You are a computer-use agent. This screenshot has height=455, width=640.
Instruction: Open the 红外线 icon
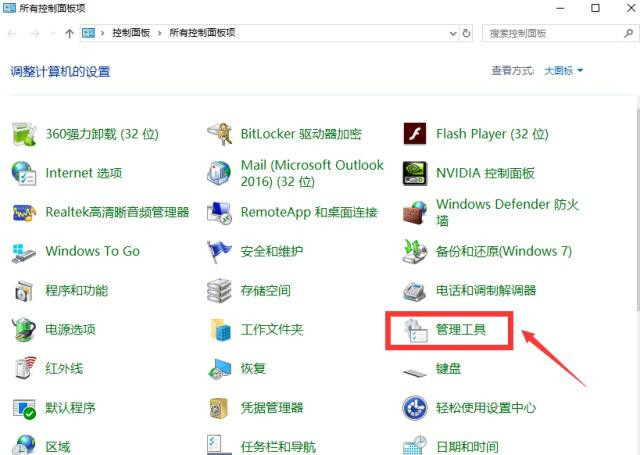[25, 368]
